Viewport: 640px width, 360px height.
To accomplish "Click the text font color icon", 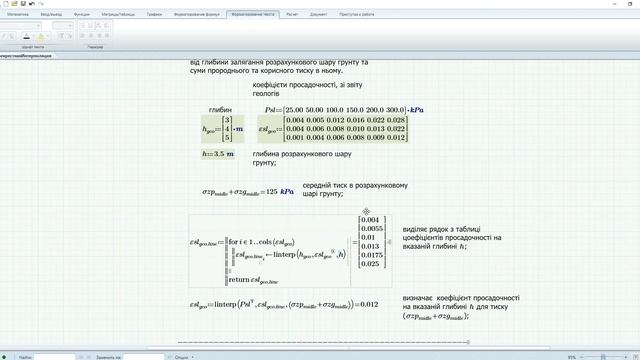I will click(27, 36).
